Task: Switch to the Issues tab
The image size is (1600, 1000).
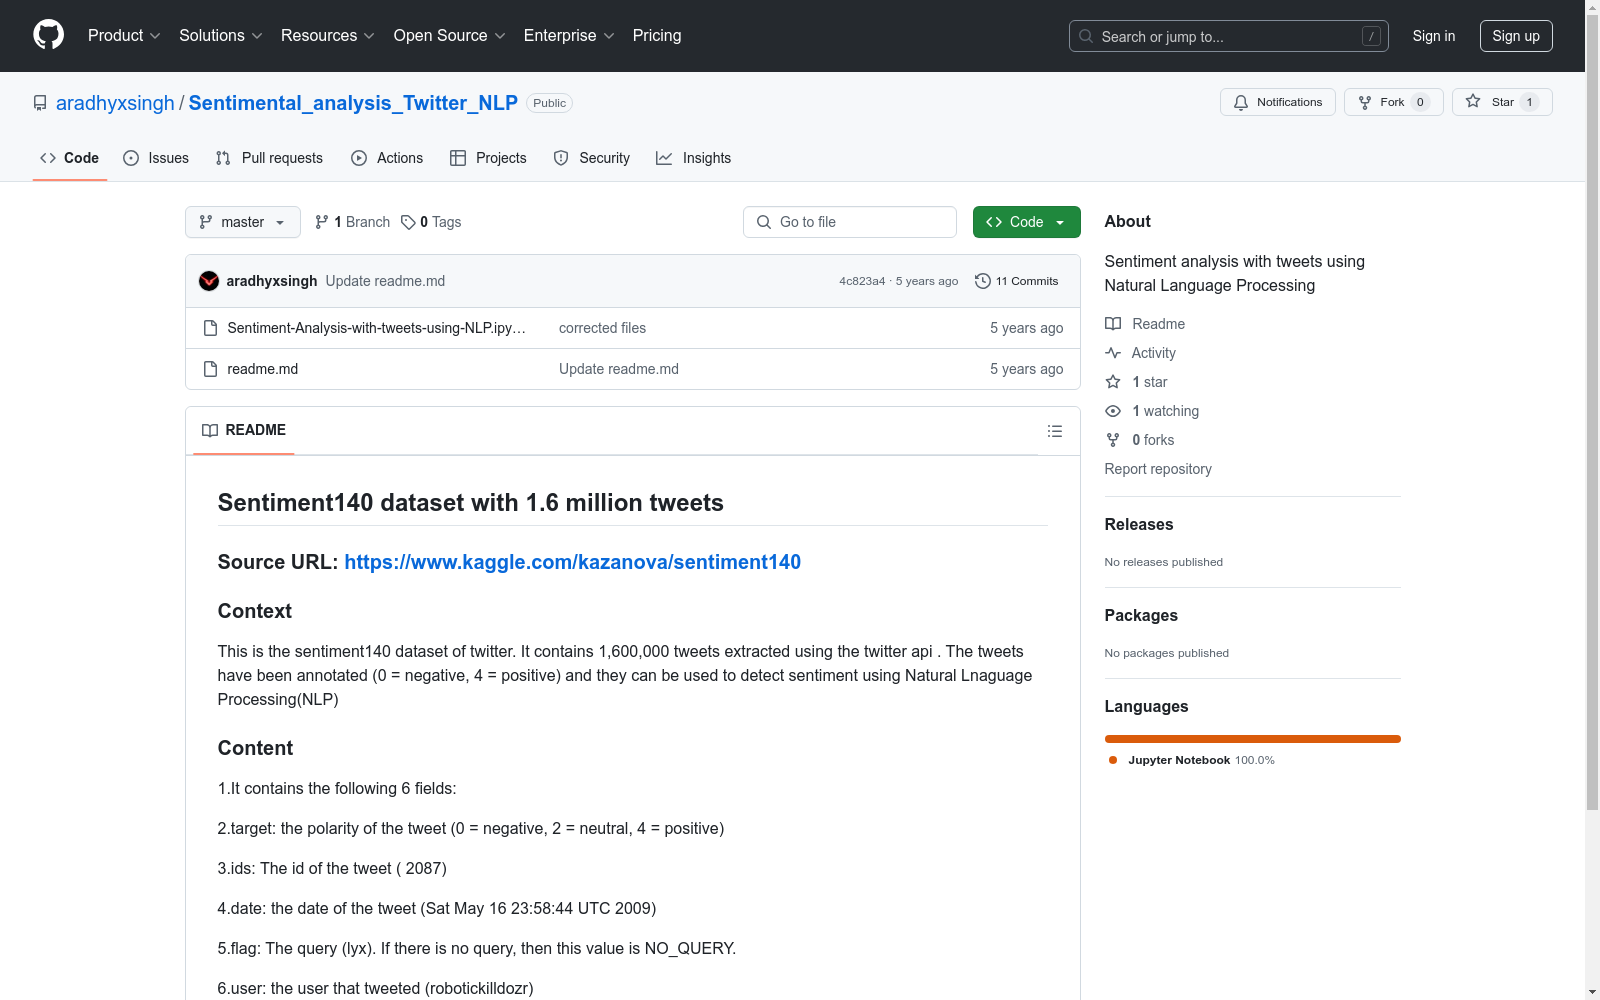Action: coord(156,158)
